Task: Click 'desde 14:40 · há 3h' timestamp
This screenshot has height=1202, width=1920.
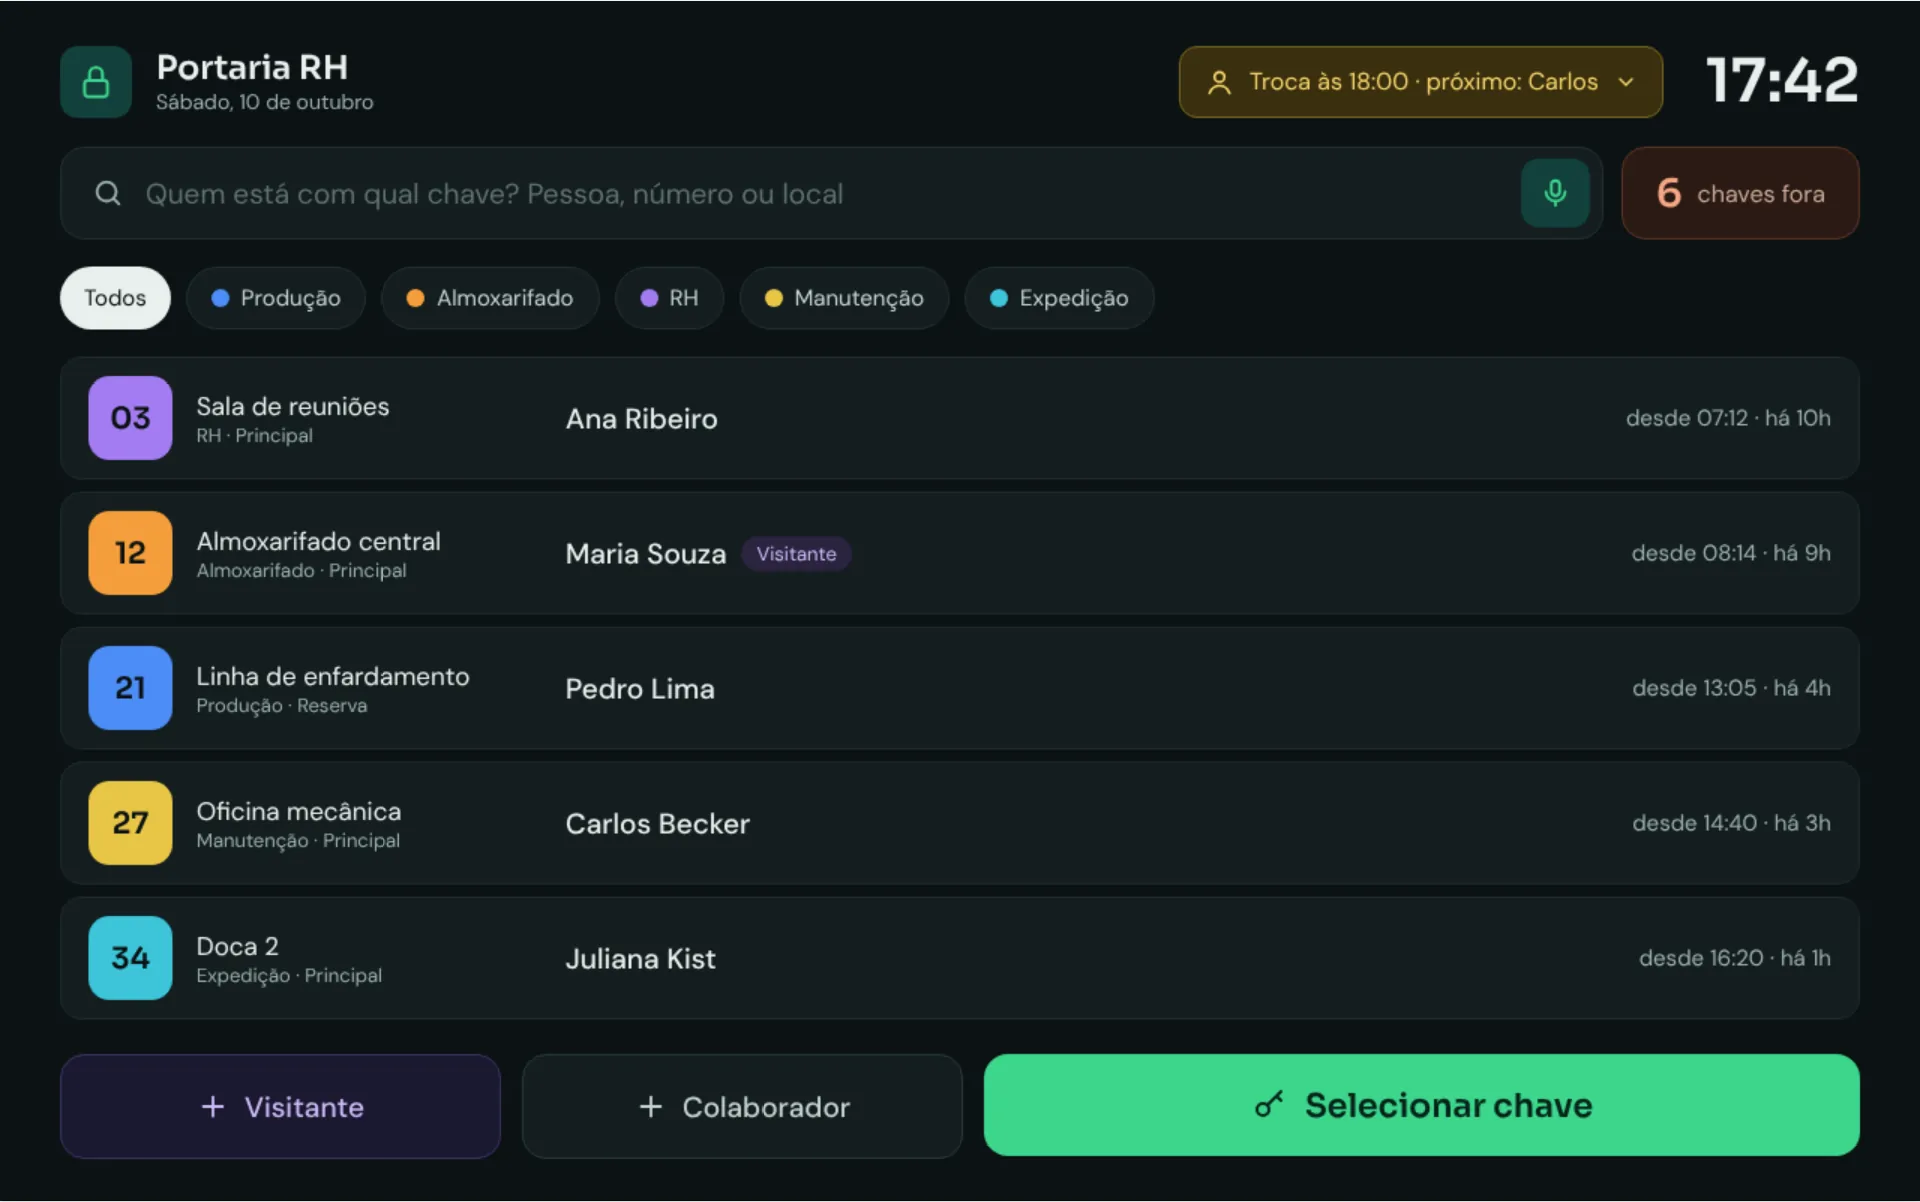Action: [x=1731, y=823]
